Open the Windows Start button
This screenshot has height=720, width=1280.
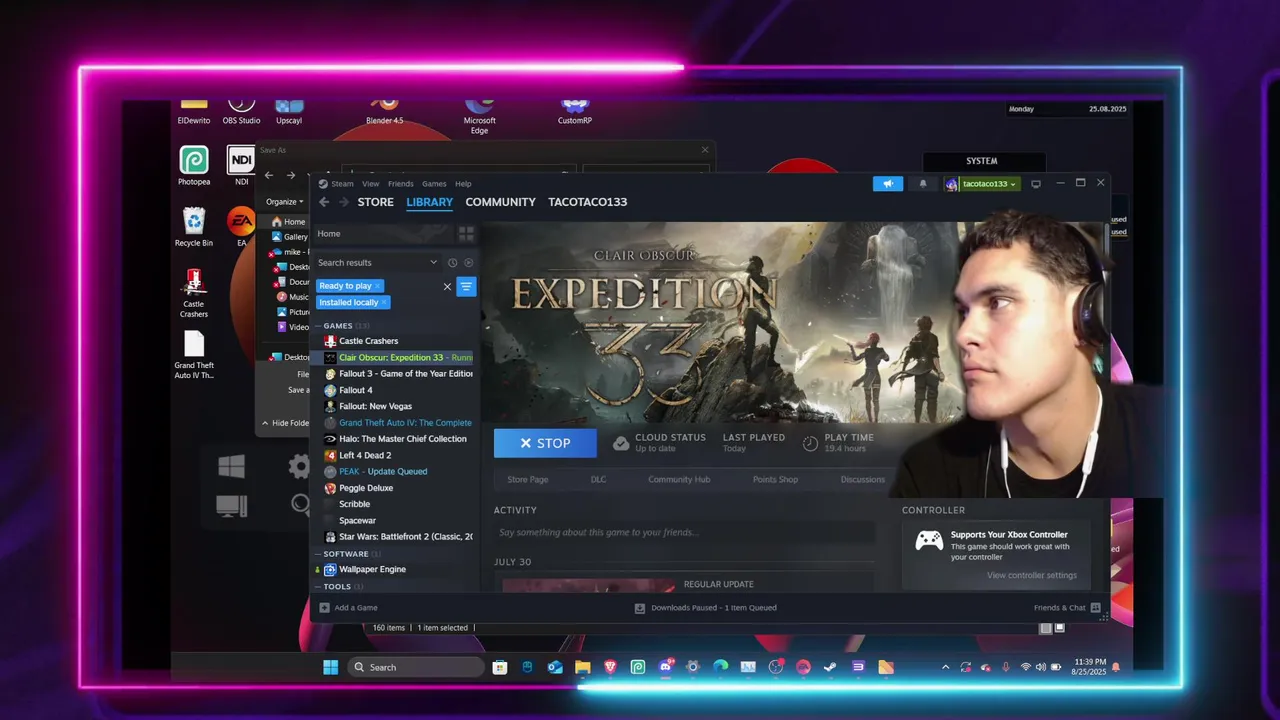click(x=330, y=667)
